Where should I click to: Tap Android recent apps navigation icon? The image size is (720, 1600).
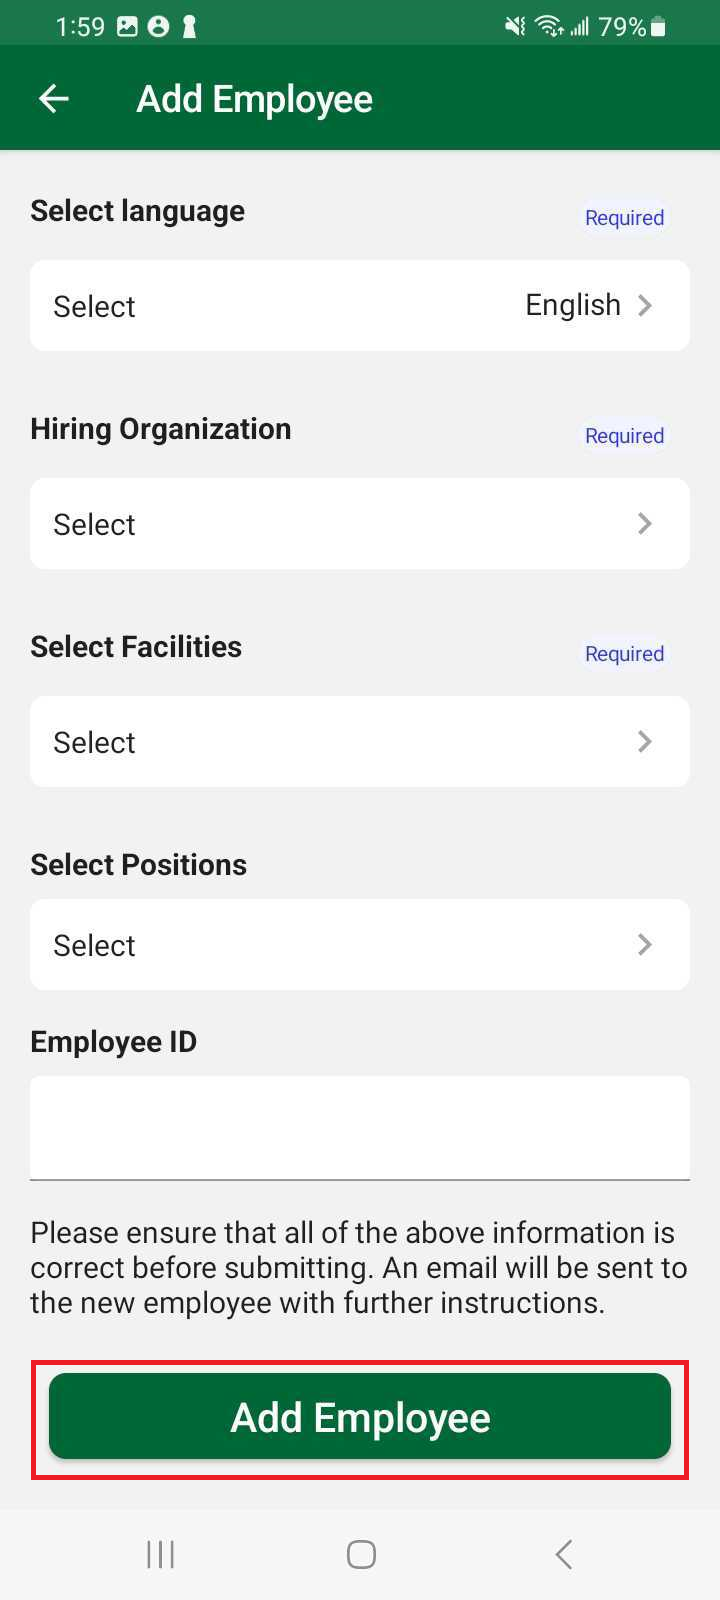point(160,1554)
